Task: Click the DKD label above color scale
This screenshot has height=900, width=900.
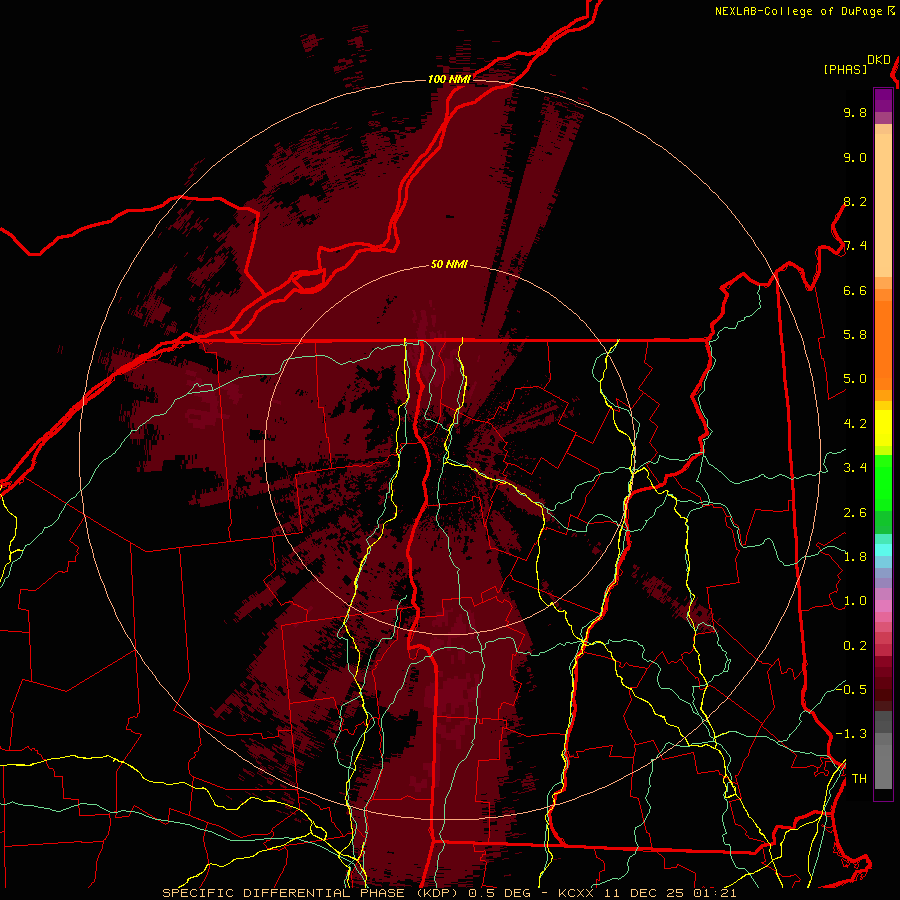Action: point(878,60)
